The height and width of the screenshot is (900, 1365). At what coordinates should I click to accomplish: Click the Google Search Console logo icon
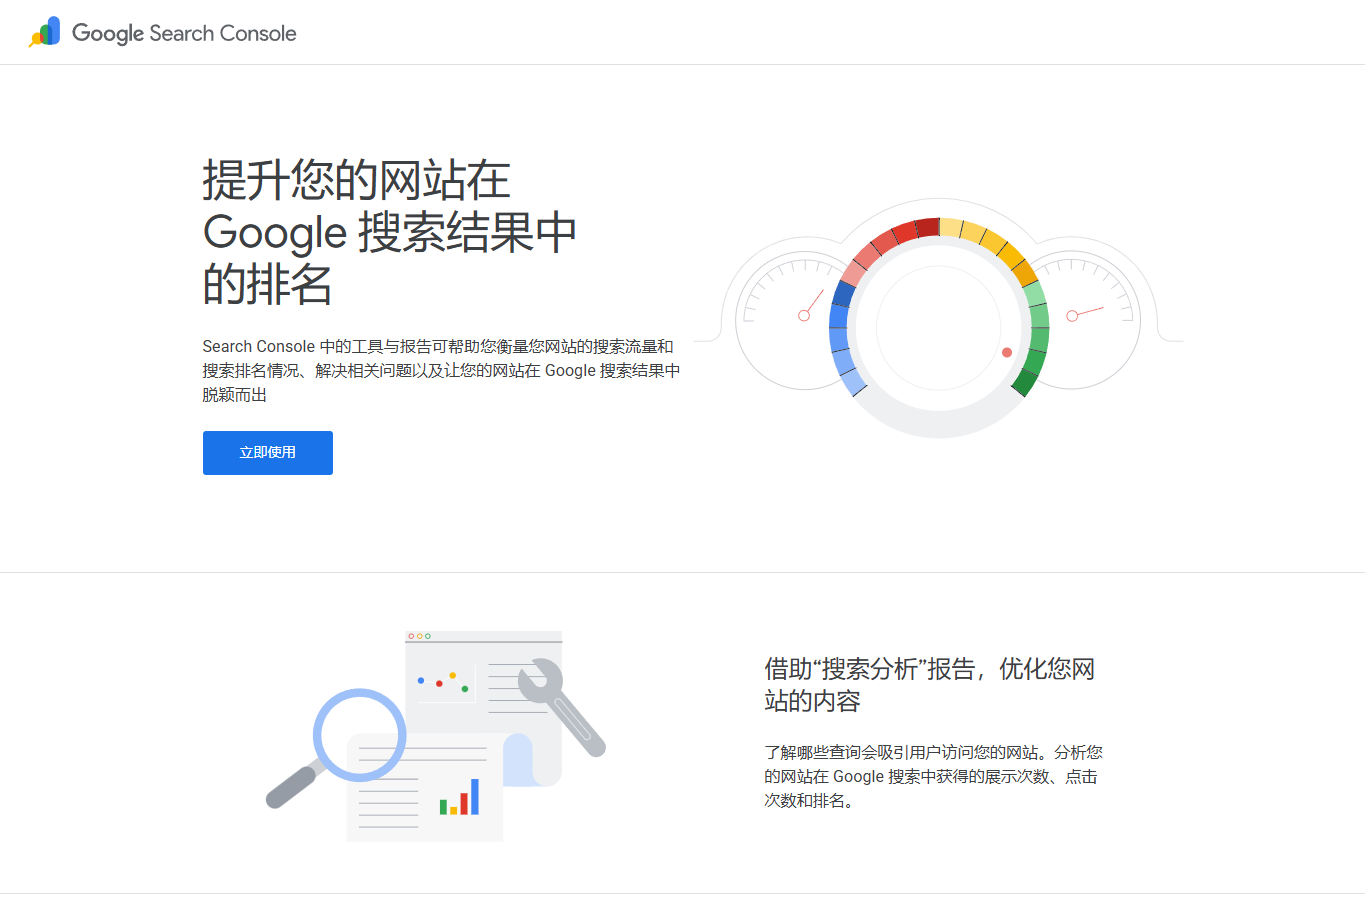[45, 32]
